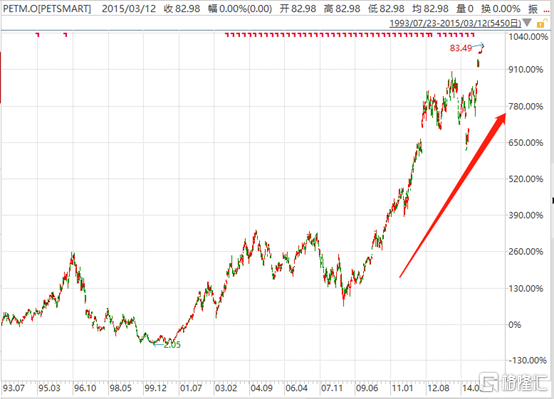The height and width of the screenshot is (399, 554).
Task: Click the closing price 收 82.98
Action: coord(182,8)
